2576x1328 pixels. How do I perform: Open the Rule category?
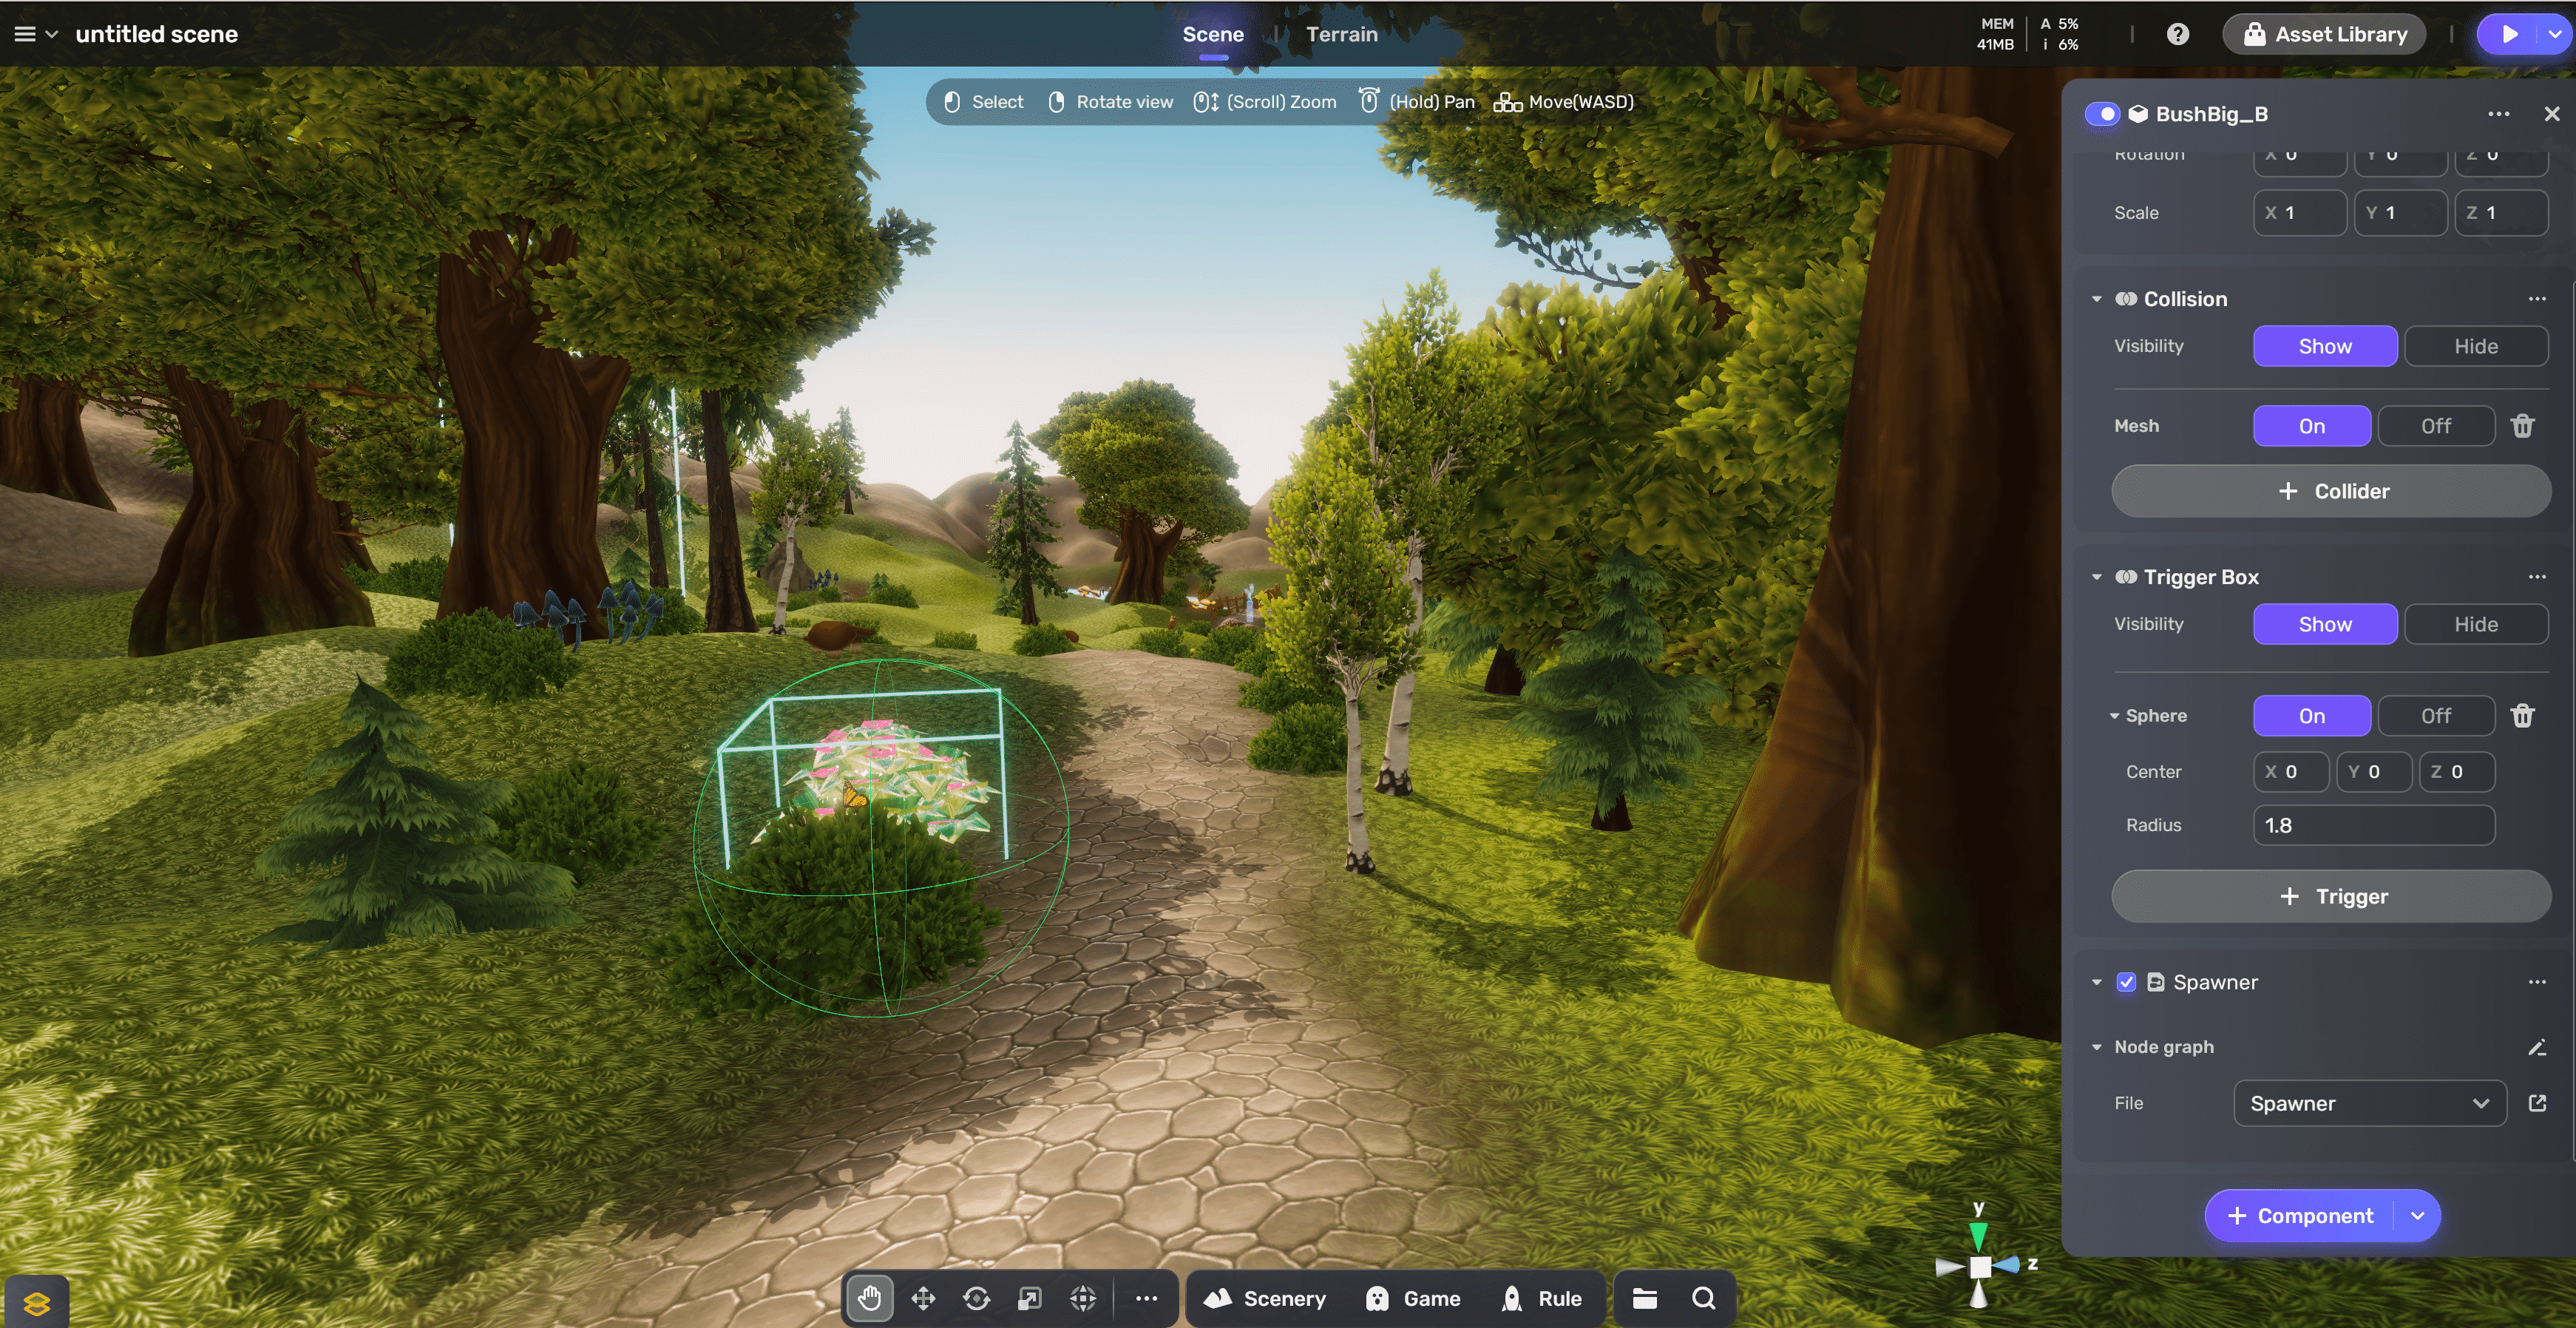tap(1541, 1298)
